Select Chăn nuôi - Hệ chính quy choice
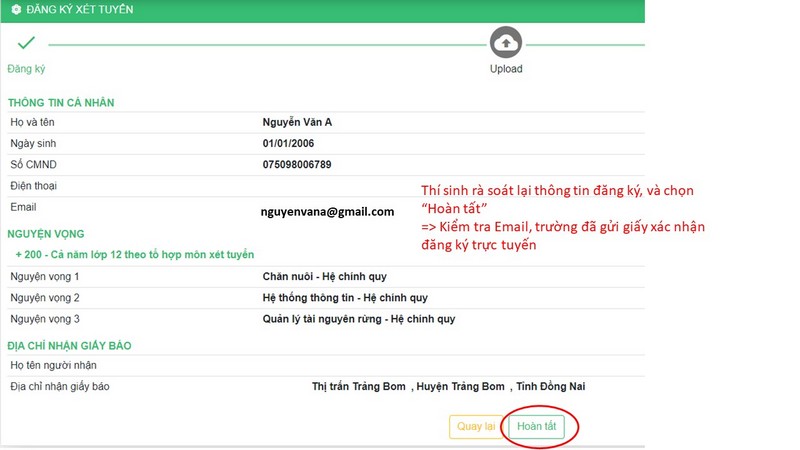This screenshot has width=800, height=450. pyautogui.click(x=324, y=276)
